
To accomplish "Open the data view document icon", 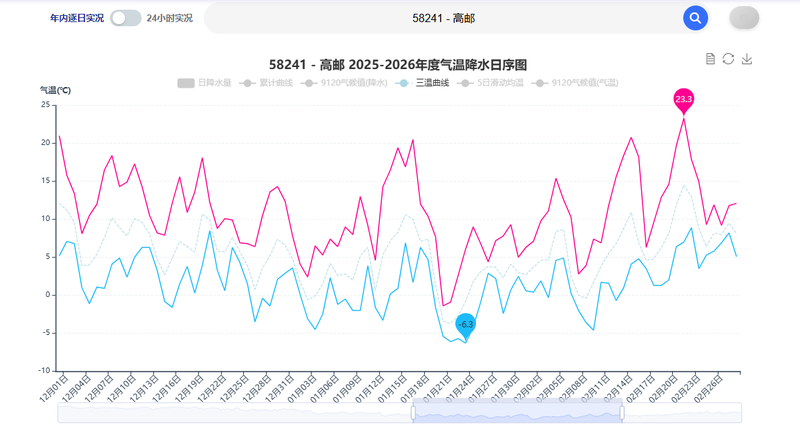I will click(x=710, y=59).
